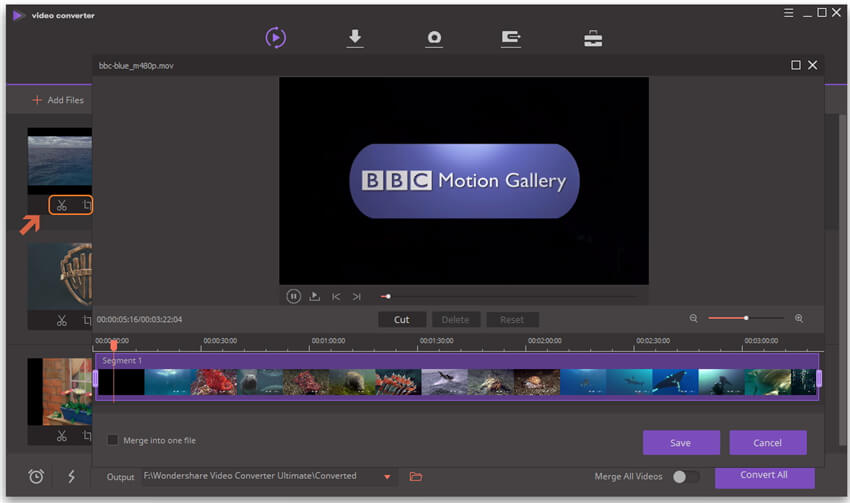Select the Warner Bros video thumbnail
The image size is (850, 503).
click(x=60, y=276)
